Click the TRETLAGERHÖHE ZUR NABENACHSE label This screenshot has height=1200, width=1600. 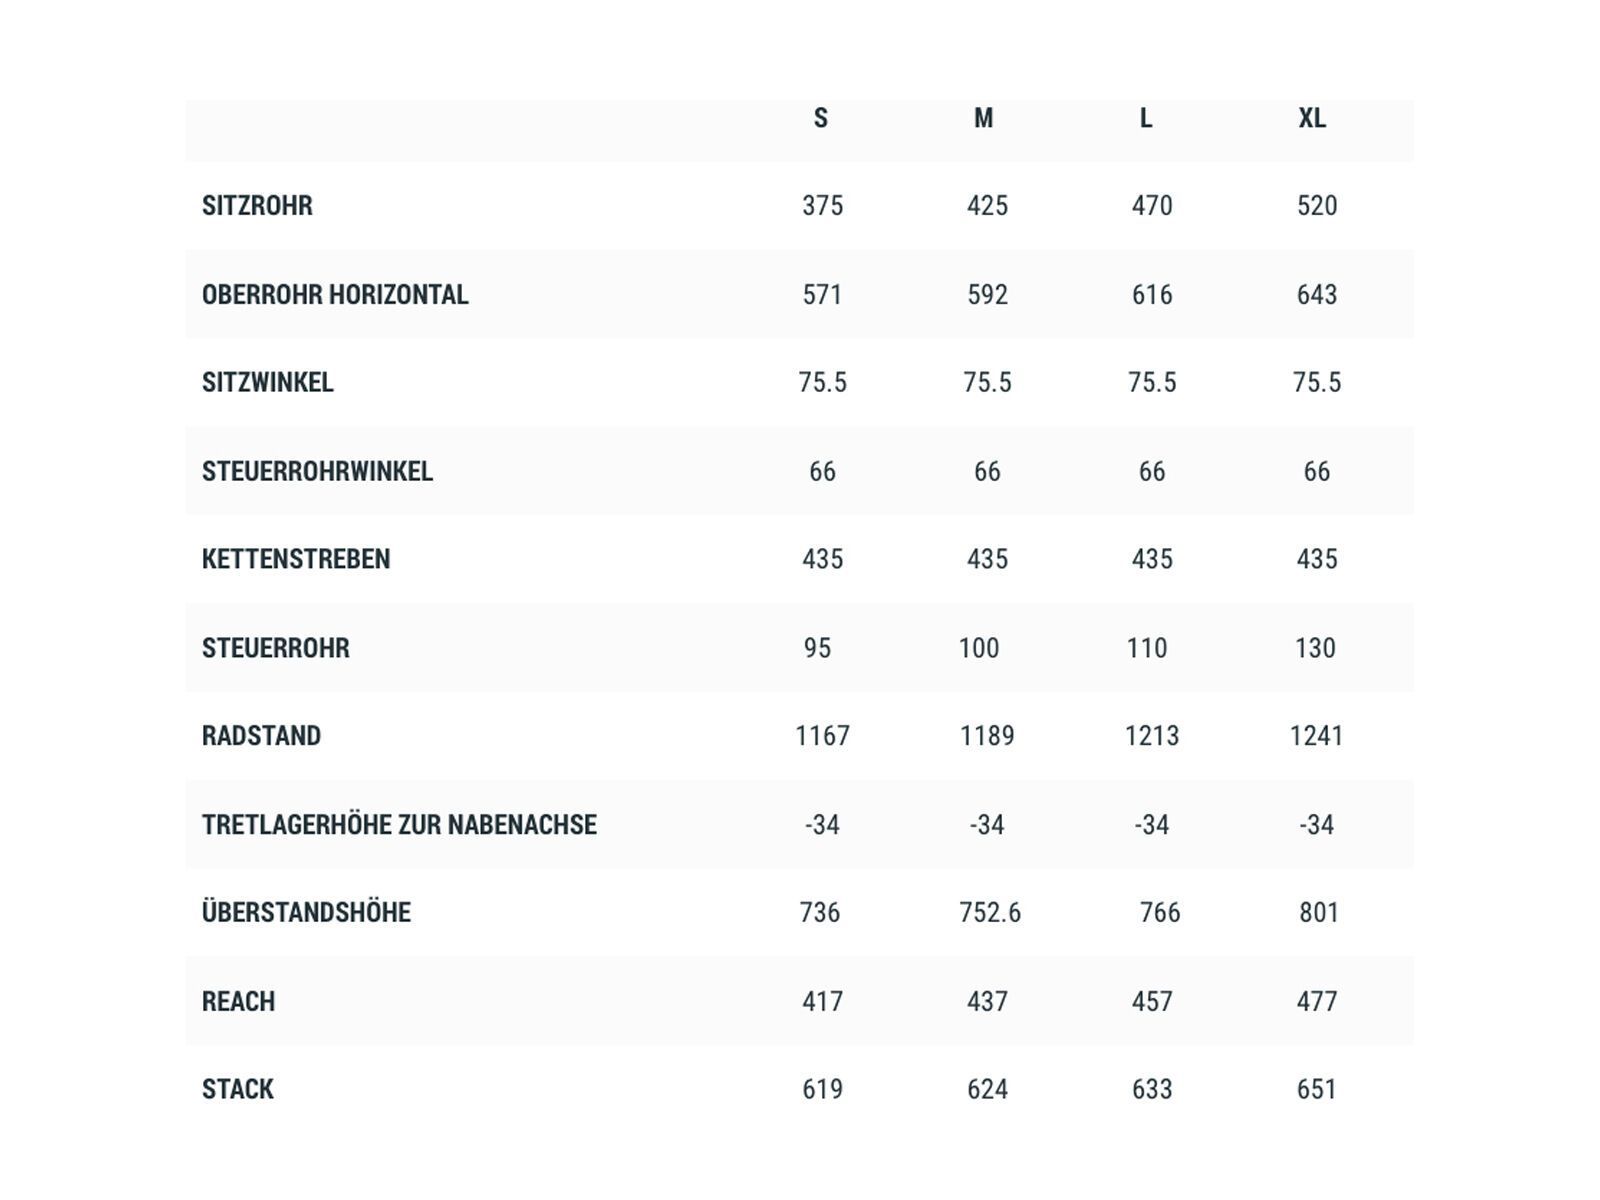(x=399, y=825)
